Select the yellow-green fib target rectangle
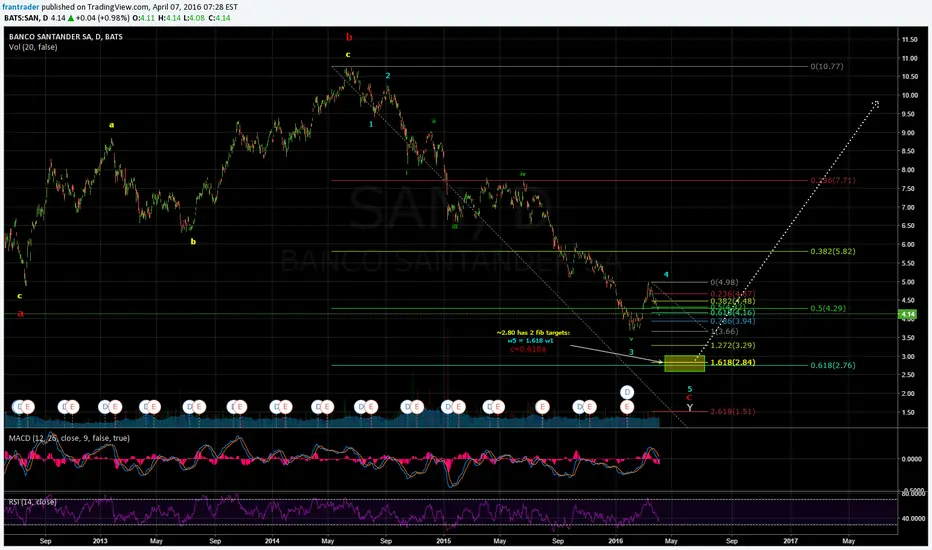This screenshot has height=550, width=932. (x=684, y=363)
